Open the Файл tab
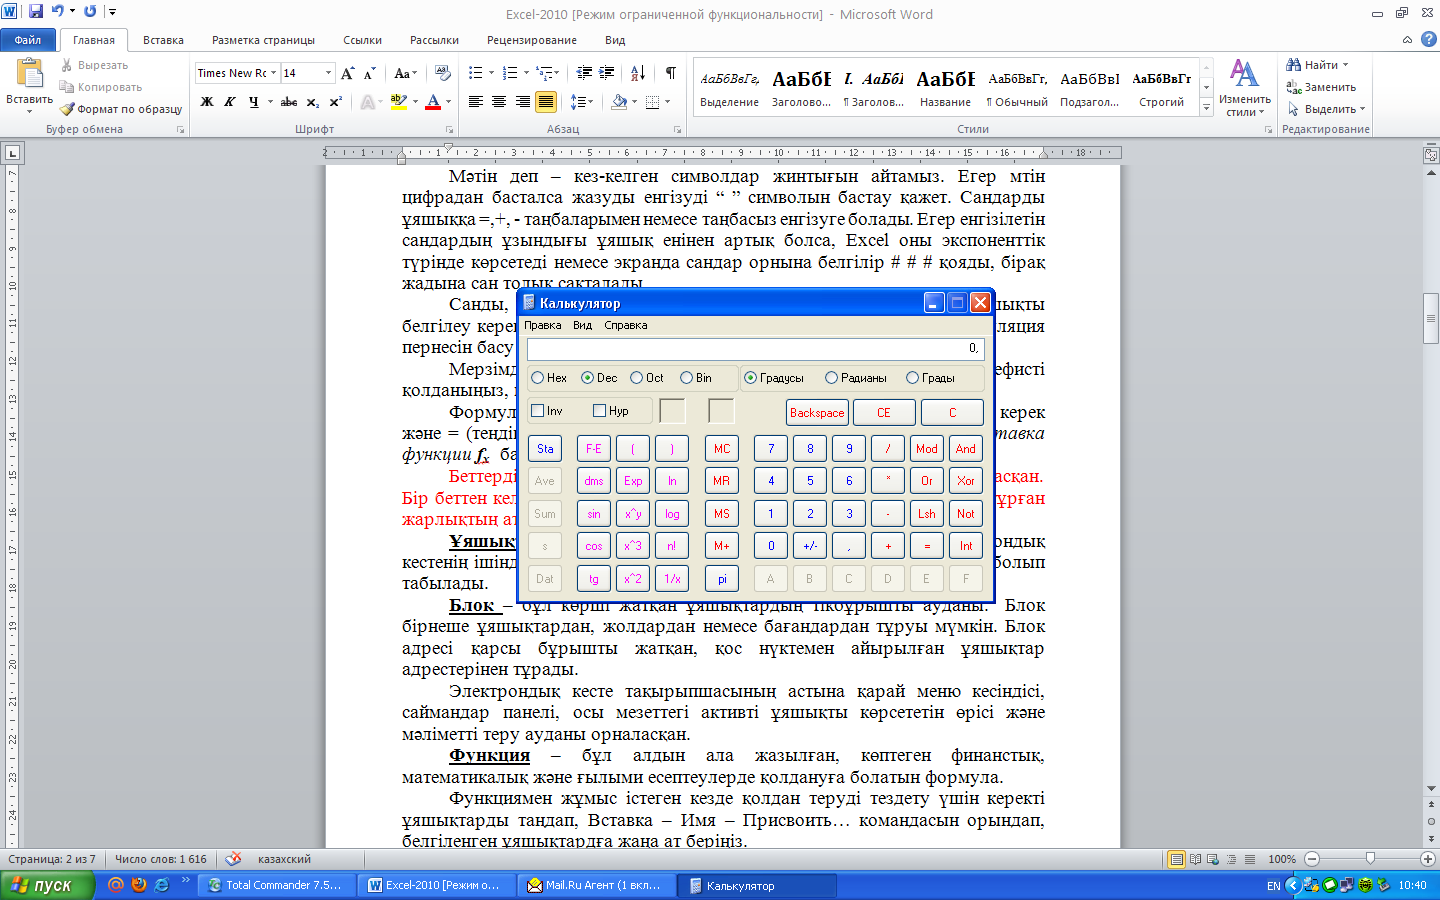Screen dimensions: 1440x900 tap(28, 40)
